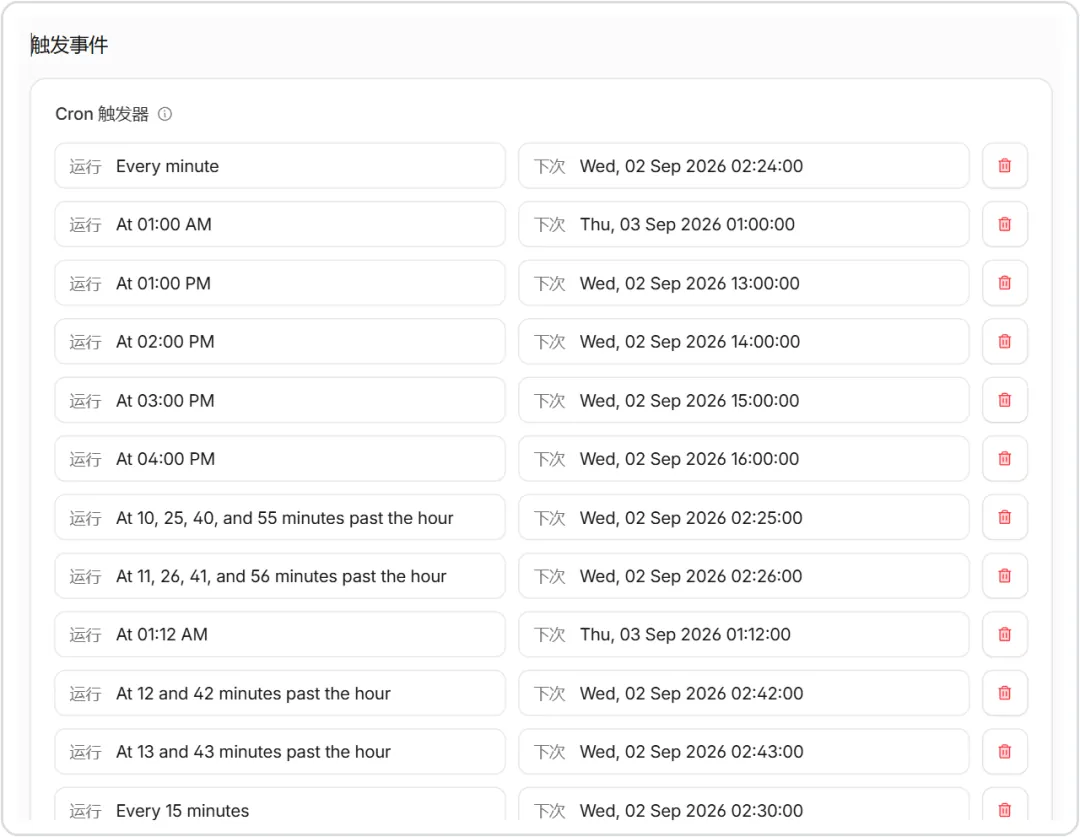Click next run Wed, 02 Sep 2026 02:43:00
The height and width of the screenshot is (837, 1080).
[744, 752]
